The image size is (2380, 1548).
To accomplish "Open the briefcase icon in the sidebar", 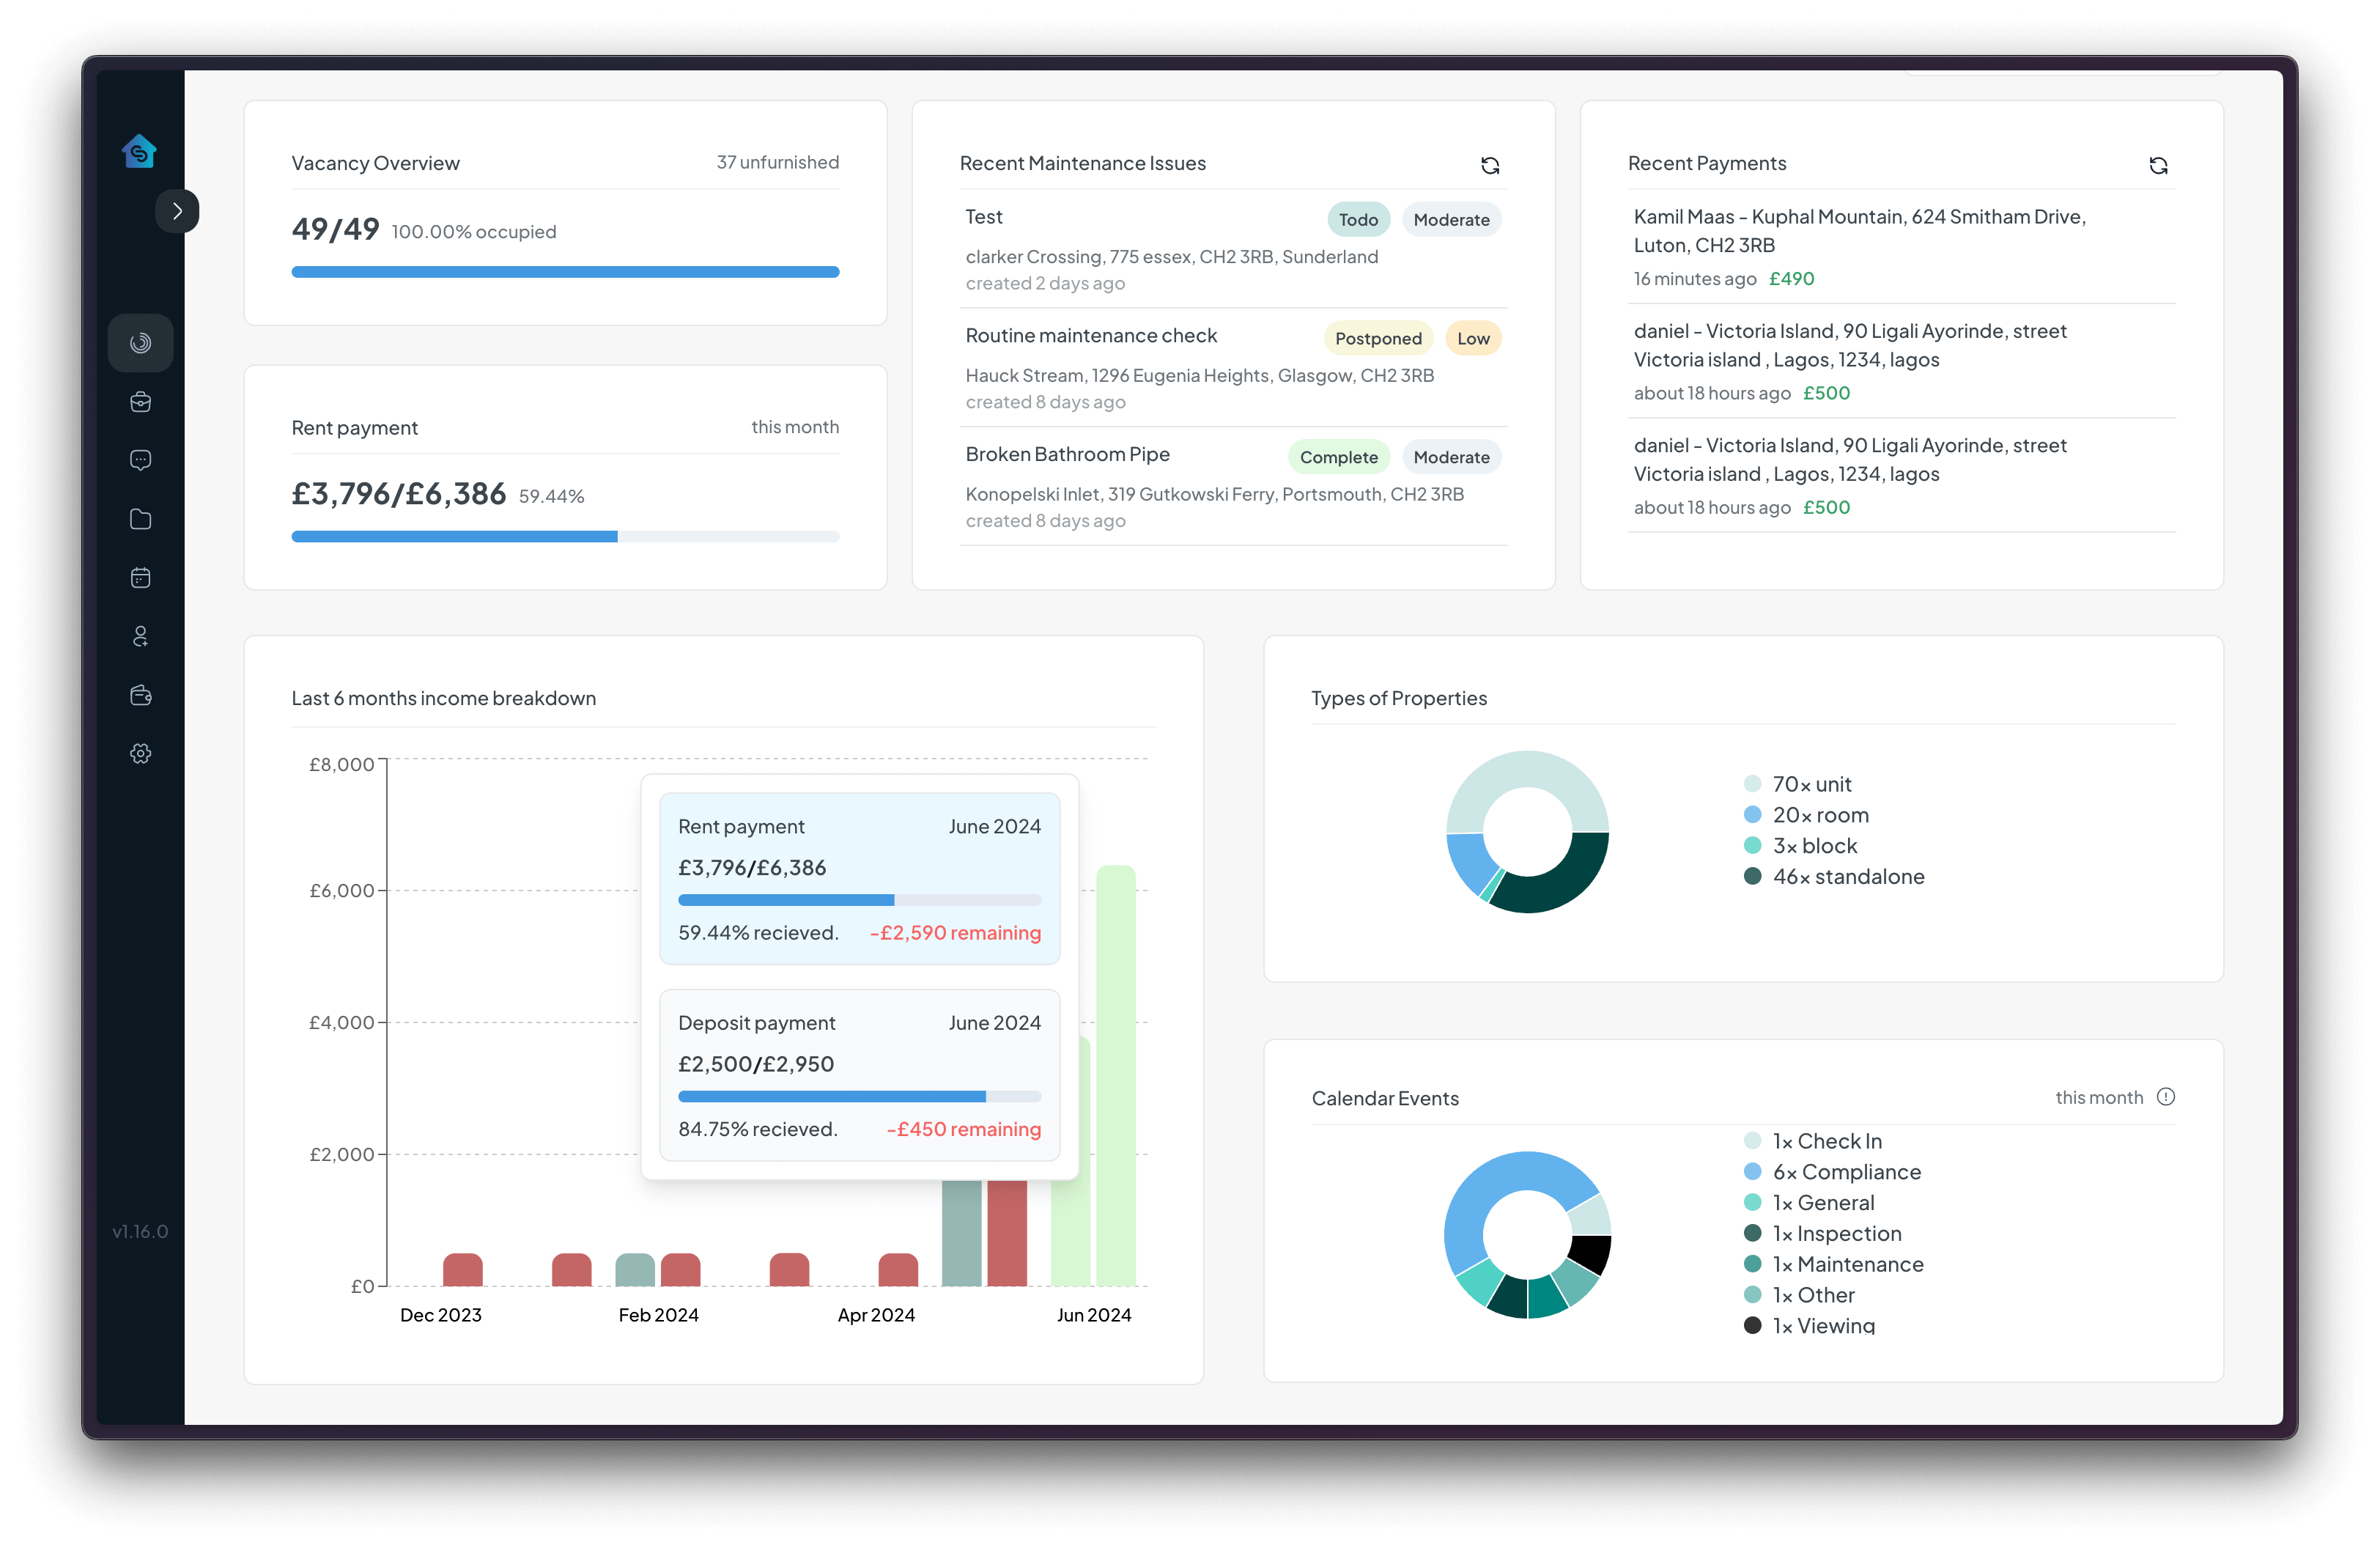I will point(141,402).
